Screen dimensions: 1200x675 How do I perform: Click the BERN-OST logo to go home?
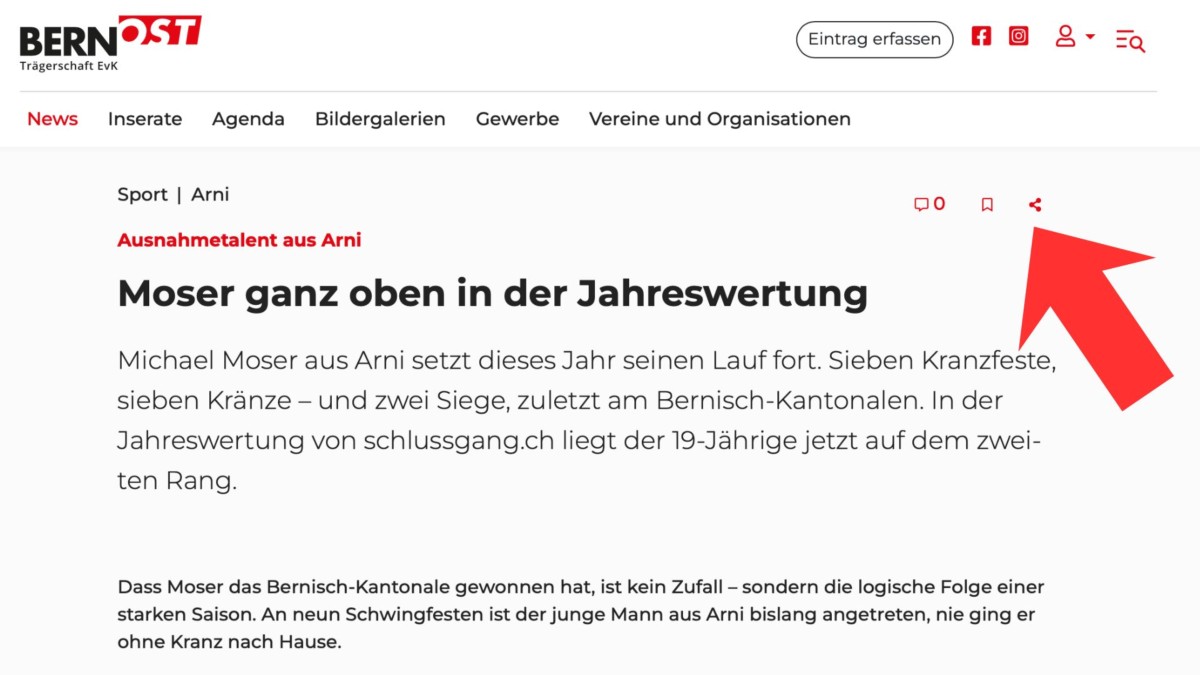(x=110, y=40)
